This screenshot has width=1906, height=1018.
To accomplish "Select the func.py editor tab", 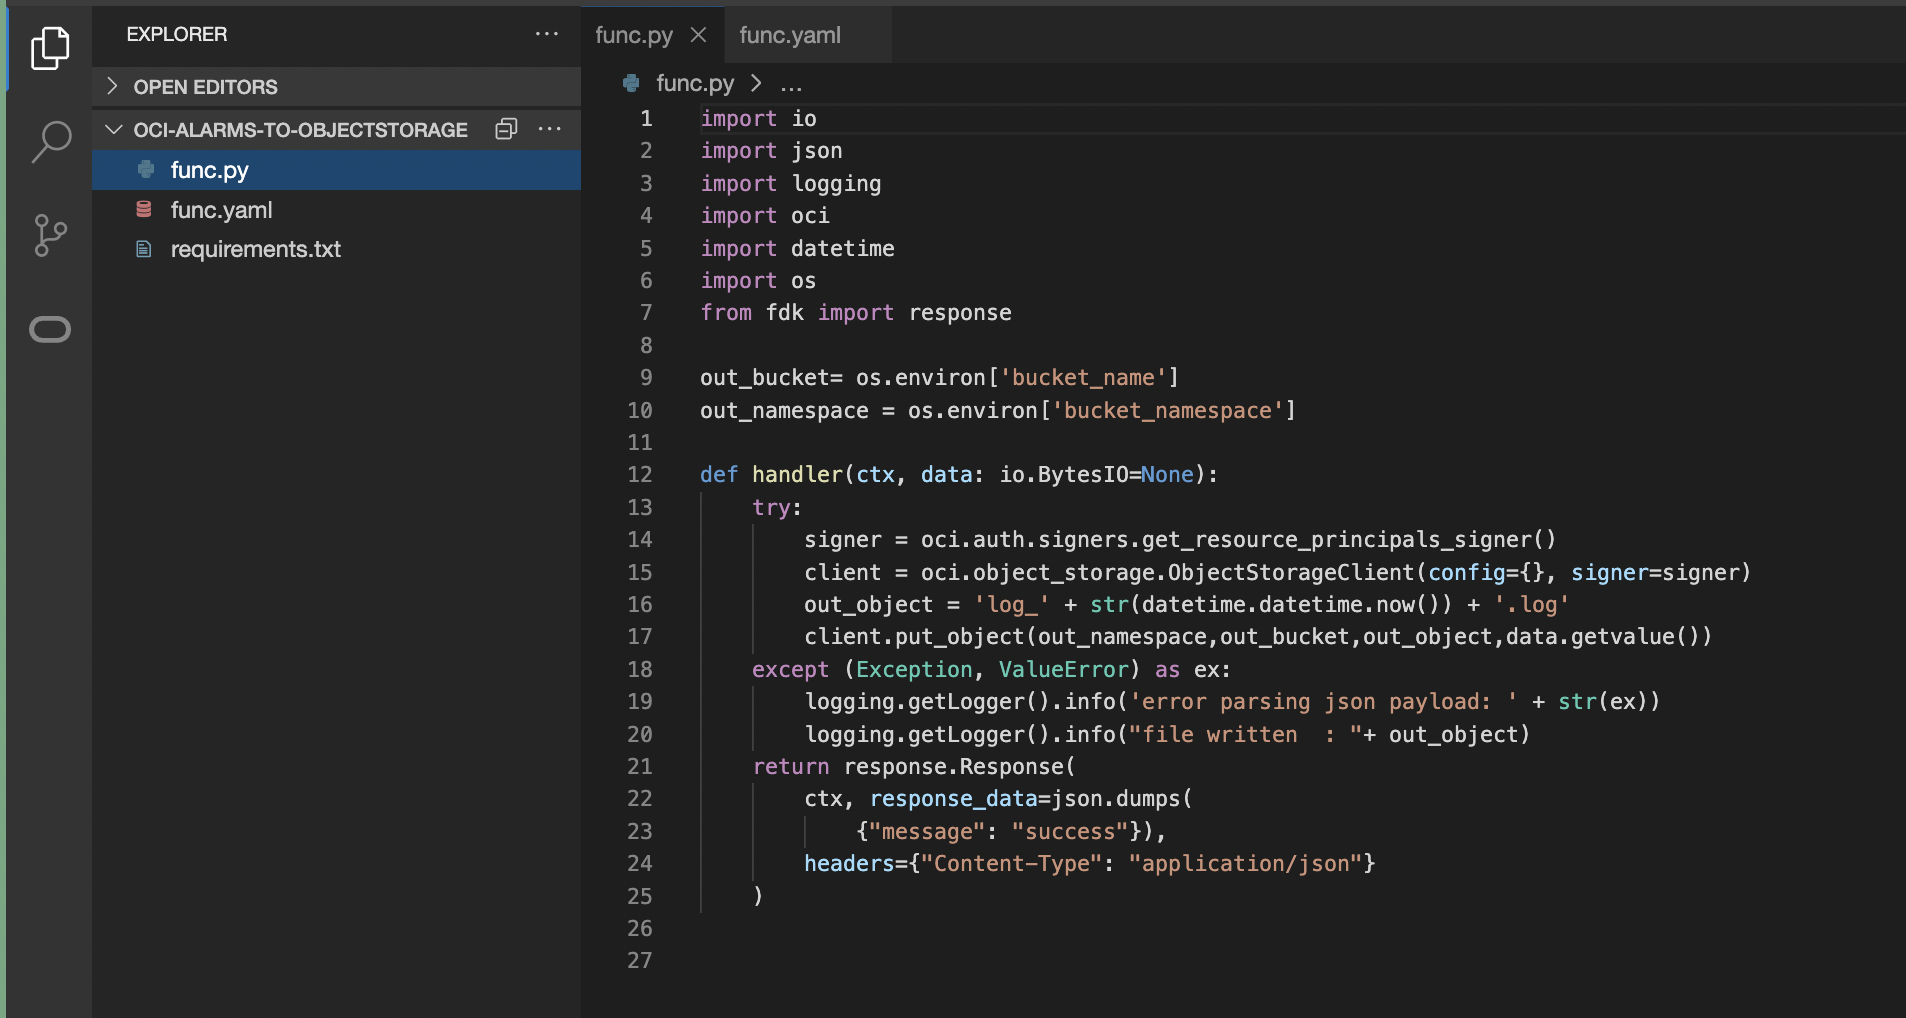I will pyautogui.click(x=633, y=35).
